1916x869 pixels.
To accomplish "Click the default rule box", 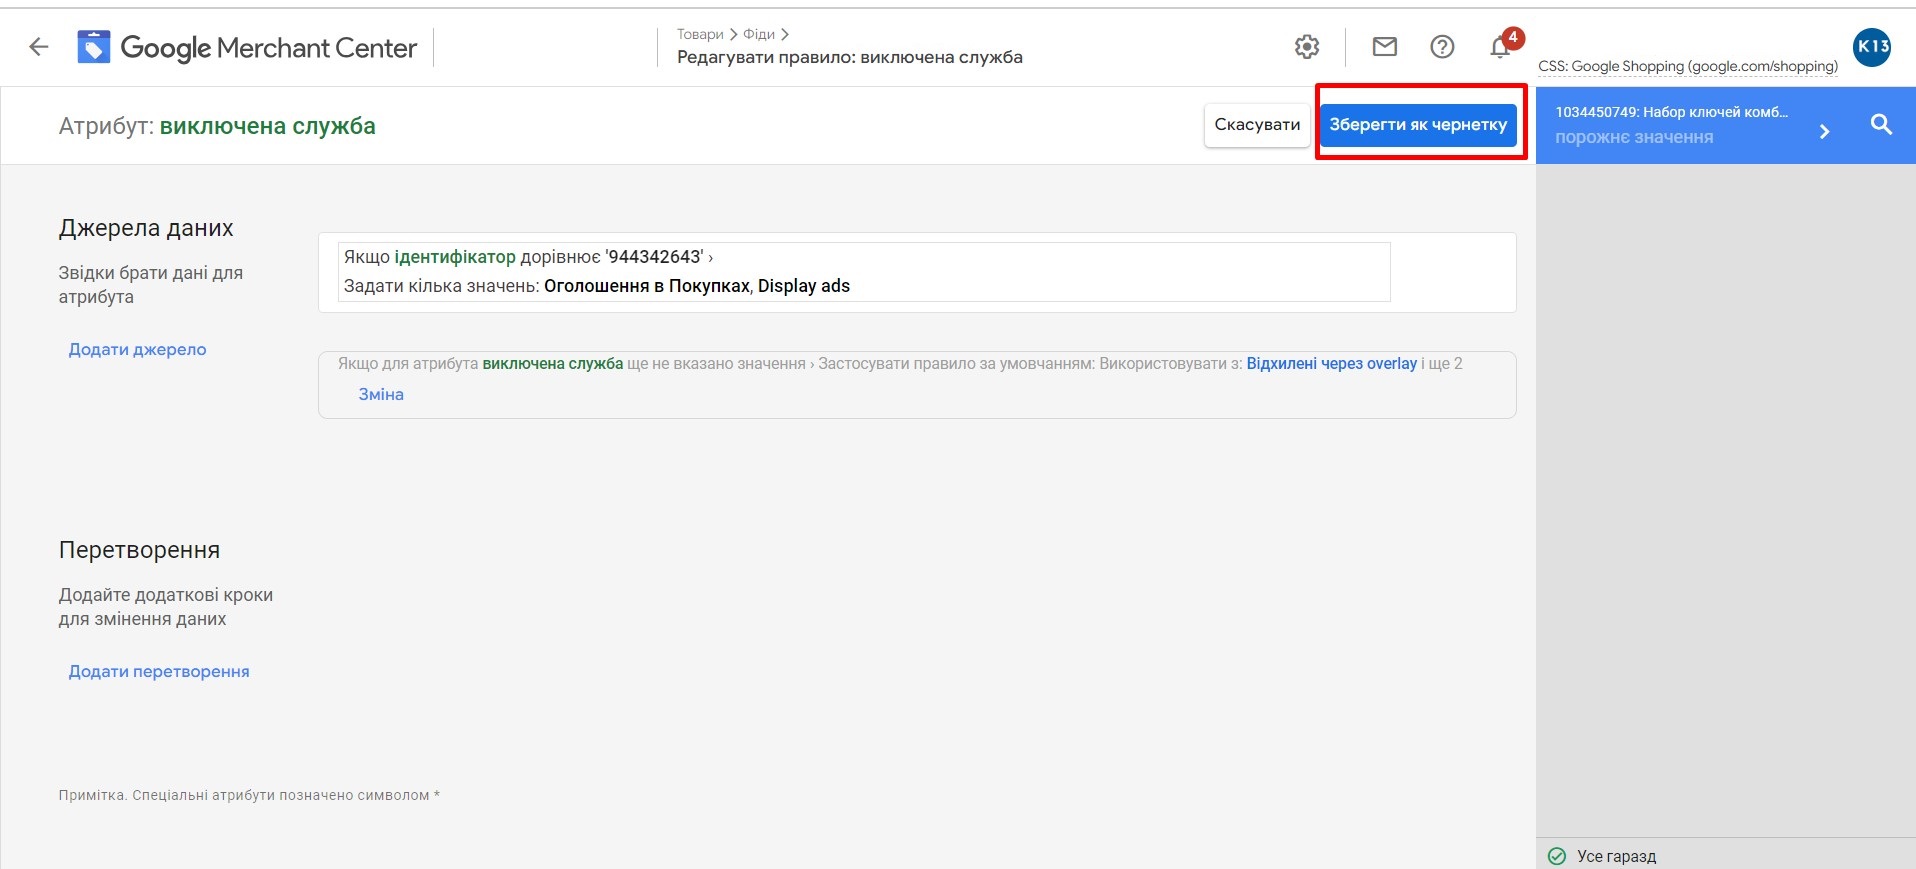I will tap(917, 385).
